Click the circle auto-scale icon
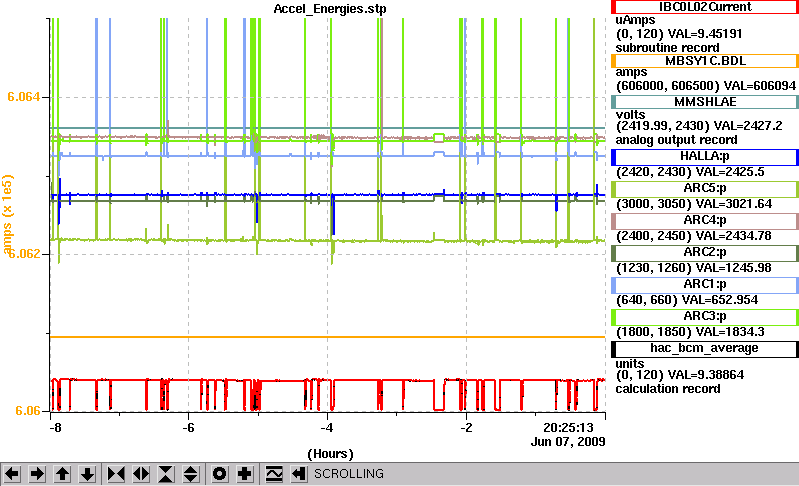The image size is (799, 486). [220, 474]
